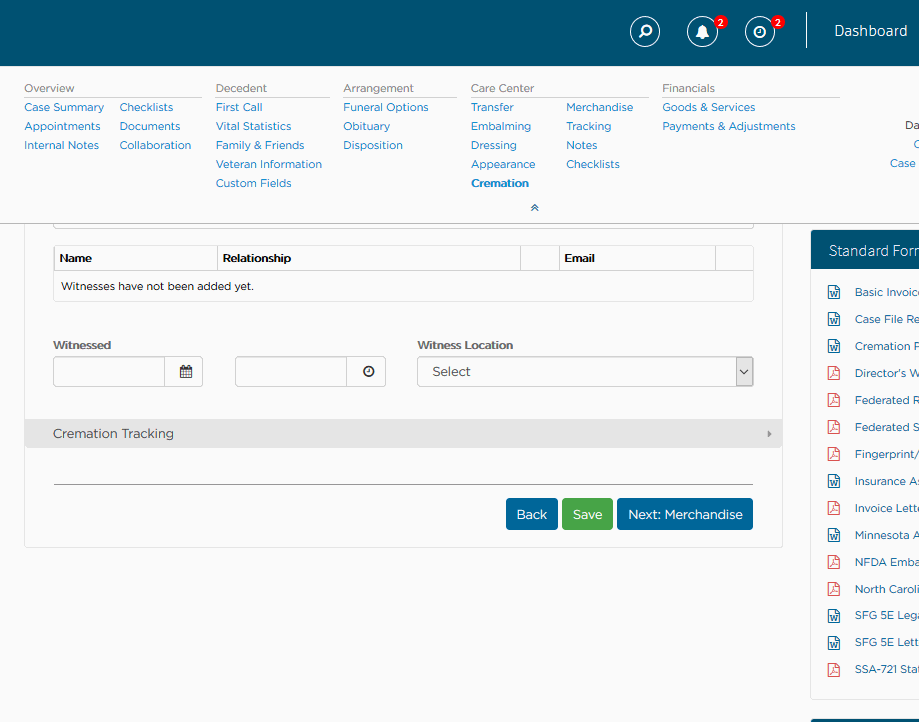
Task: Open the clock reminders icon
Action: (760, 32)
